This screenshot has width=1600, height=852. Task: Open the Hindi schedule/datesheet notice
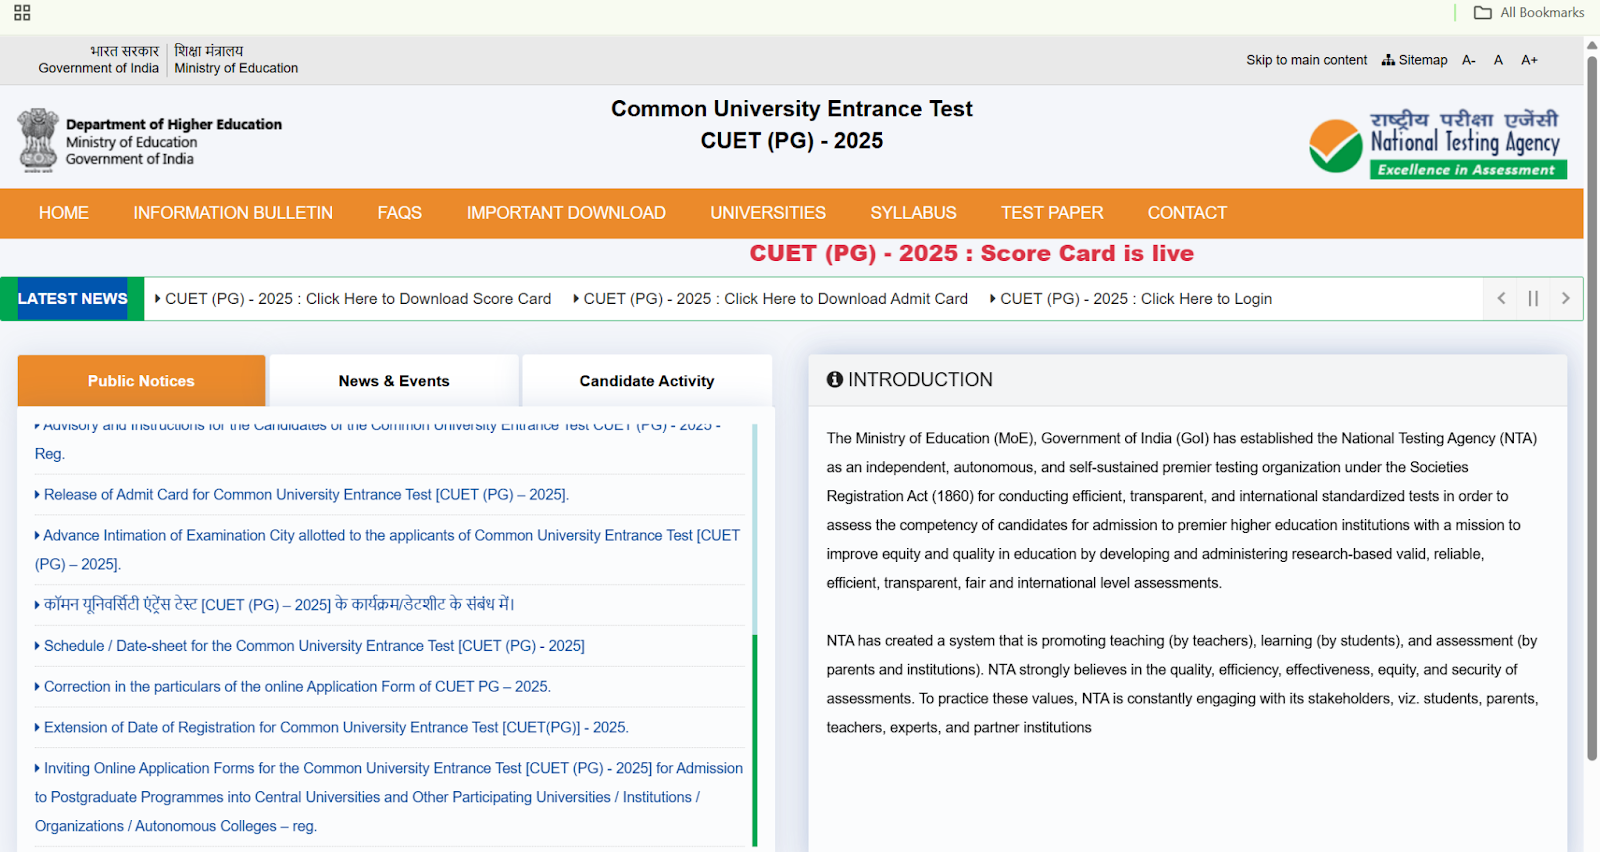pyautogui.click(x=275, y=604)
